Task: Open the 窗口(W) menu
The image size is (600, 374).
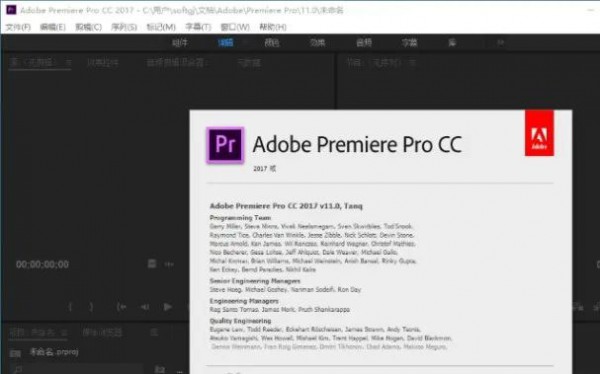Action: (x=235, y=27)
